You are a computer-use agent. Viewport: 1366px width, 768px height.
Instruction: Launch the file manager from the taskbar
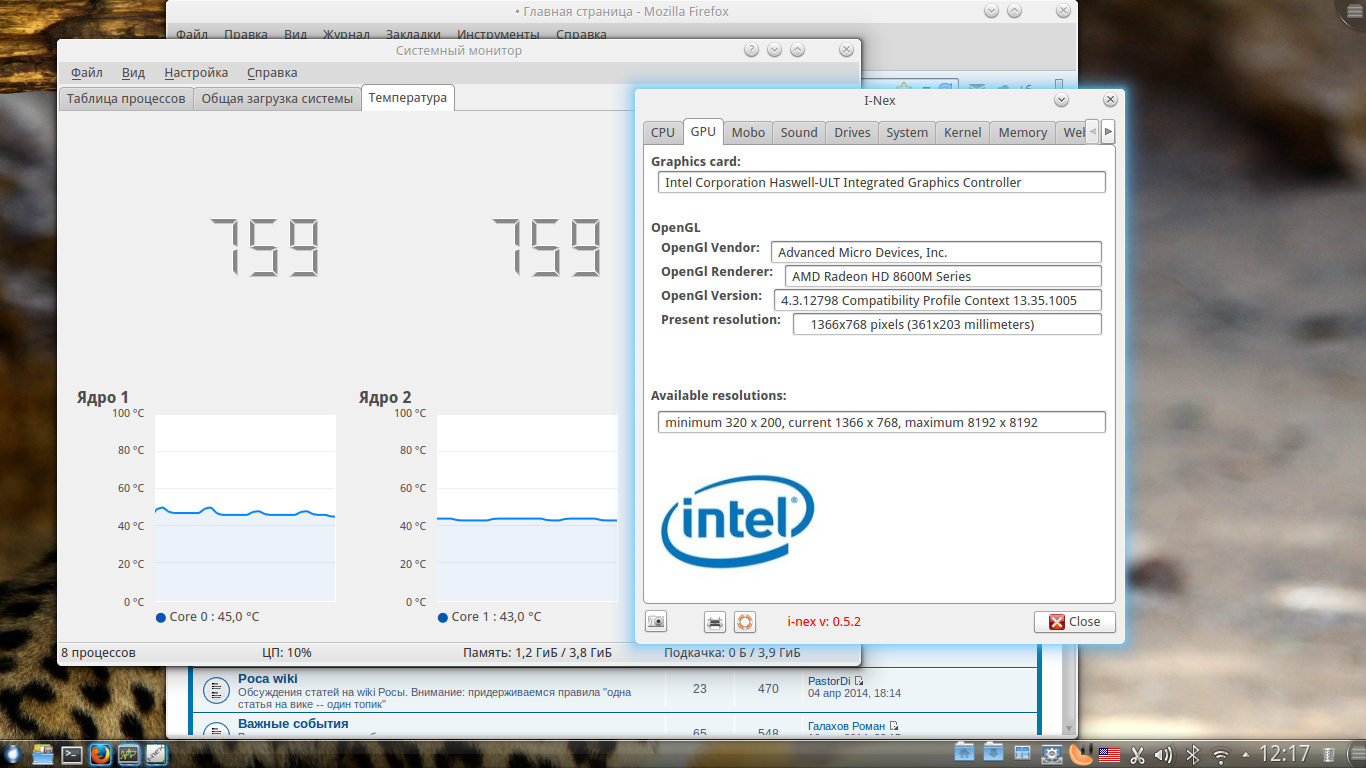point(45,754)
